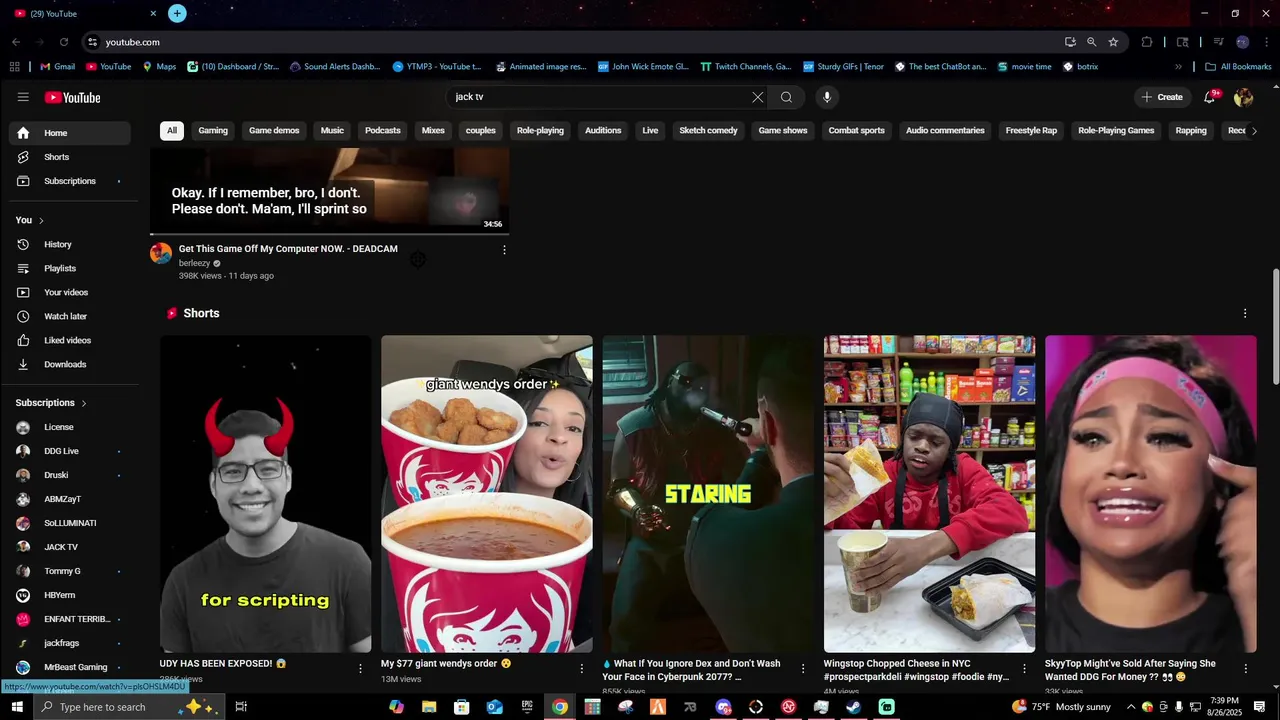
Task: Open more options for DEADCAM video
Action: coord(504,250)
